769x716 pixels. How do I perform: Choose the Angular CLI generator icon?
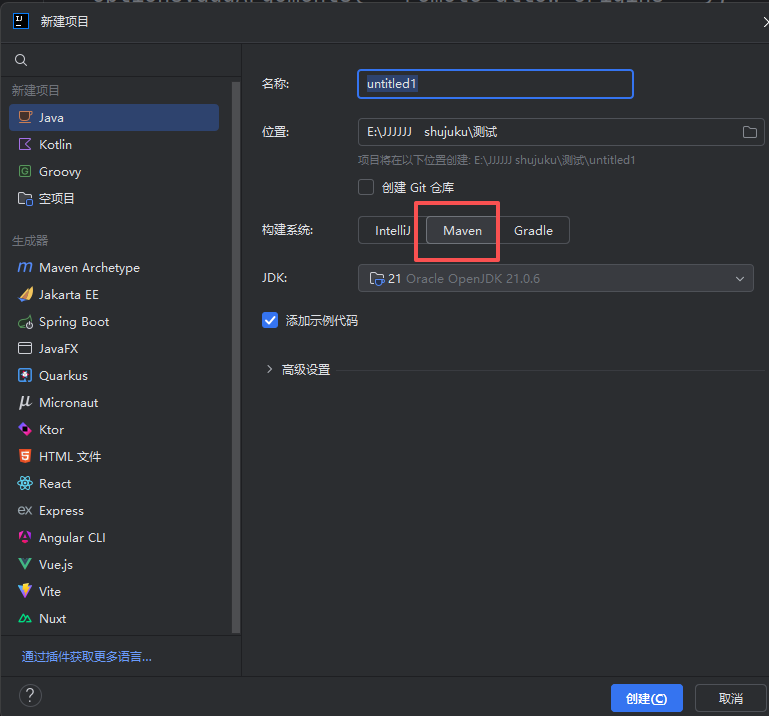point(25,537)
